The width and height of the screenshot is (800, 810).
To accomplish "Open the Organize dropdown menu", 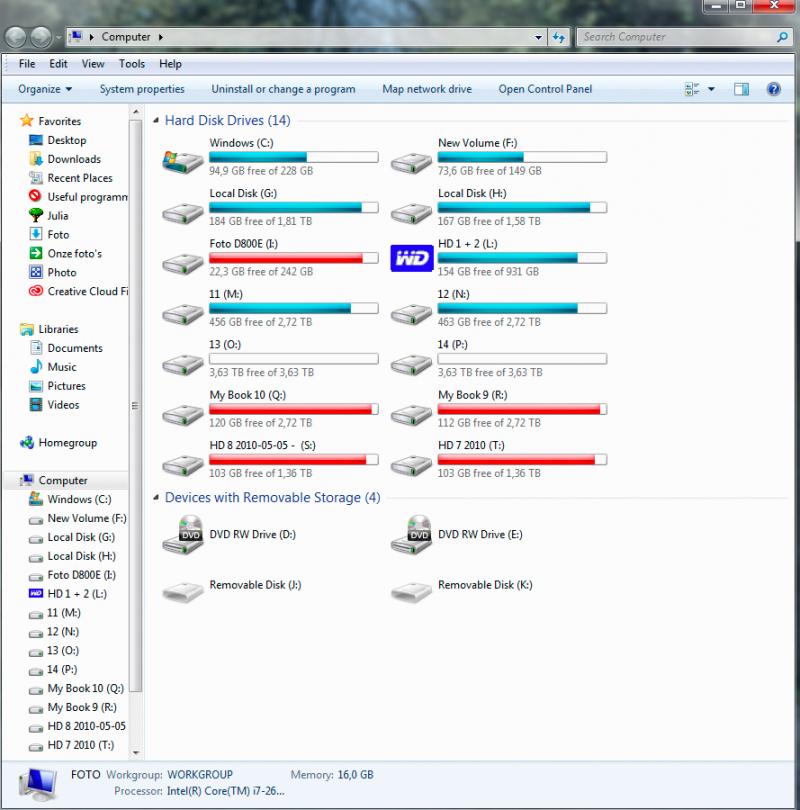I will pos(45,89).
